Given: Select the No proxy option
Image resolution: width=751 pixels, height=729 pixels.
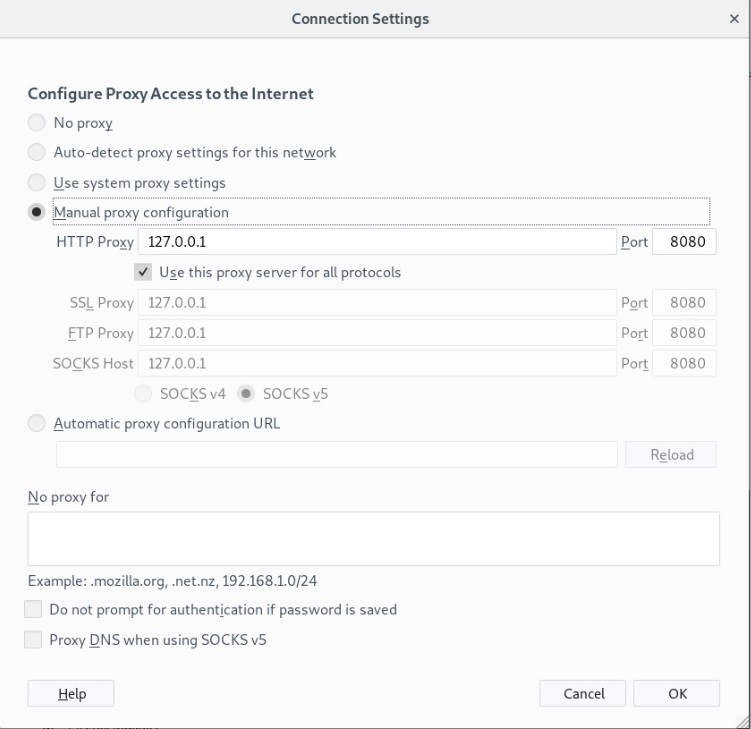Looking at the screenshot, I should (x=37, y=123).
